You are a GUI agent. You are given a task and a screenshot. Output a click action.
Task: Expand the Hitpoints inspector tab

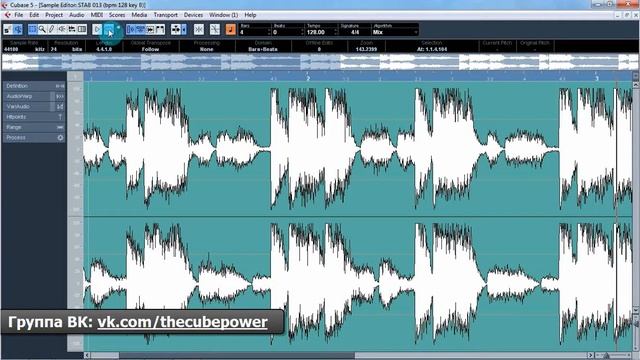(34, 117)
